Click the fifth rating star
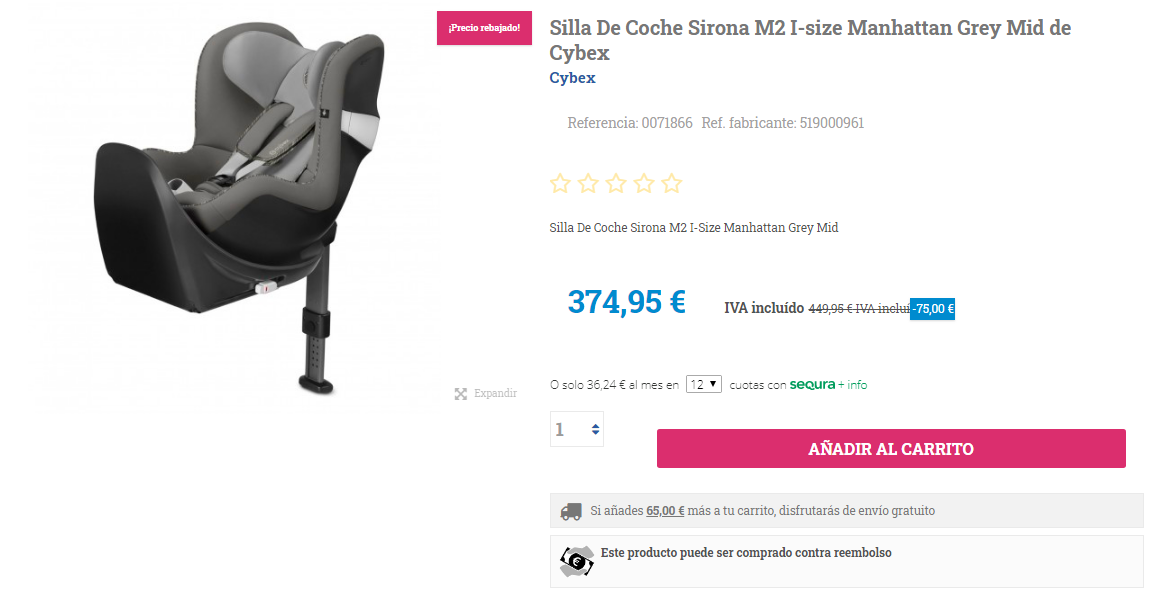 coord(672,183)
